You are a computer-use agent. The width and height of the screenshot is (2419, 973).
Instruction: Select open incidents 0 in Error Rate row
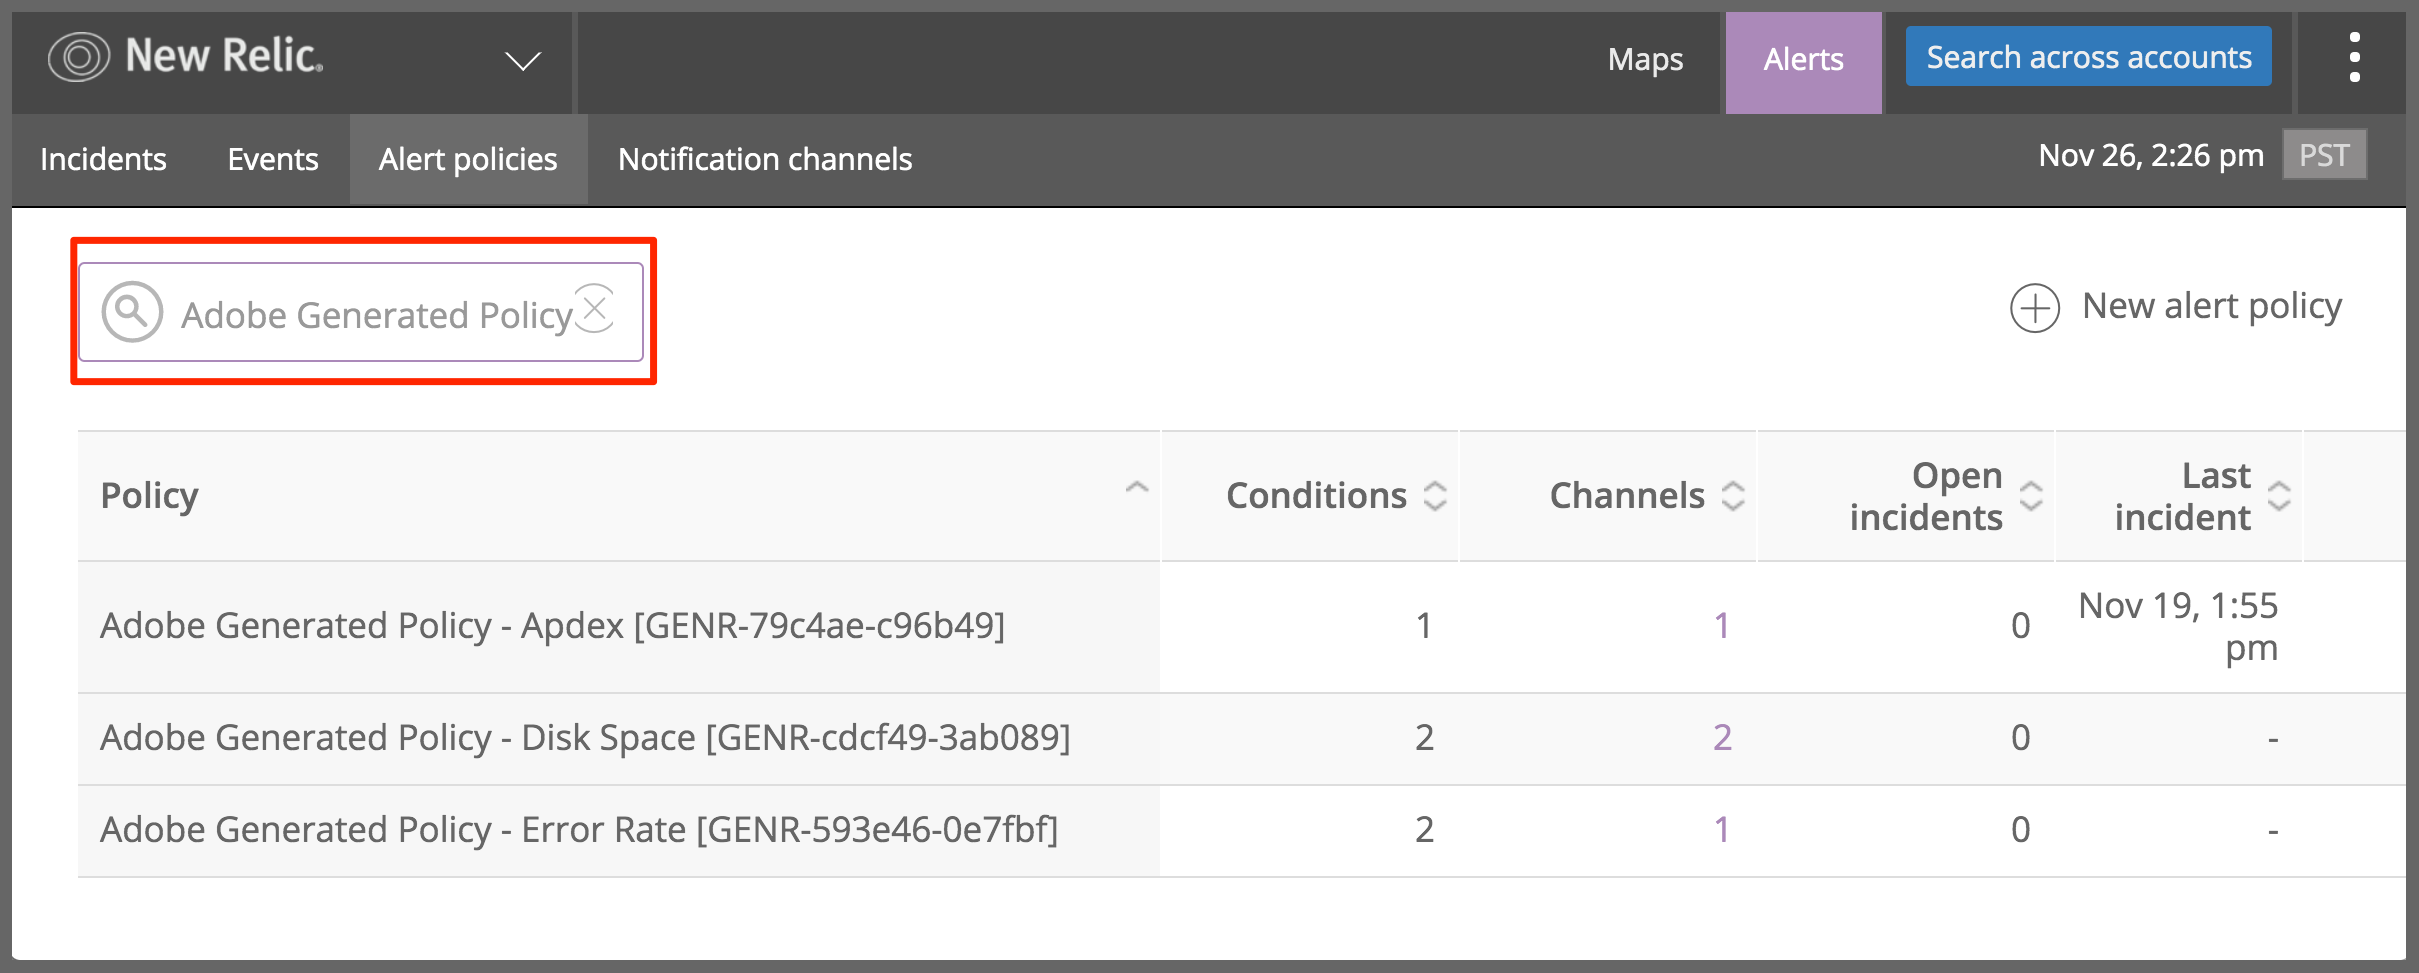coord(2020,830)
